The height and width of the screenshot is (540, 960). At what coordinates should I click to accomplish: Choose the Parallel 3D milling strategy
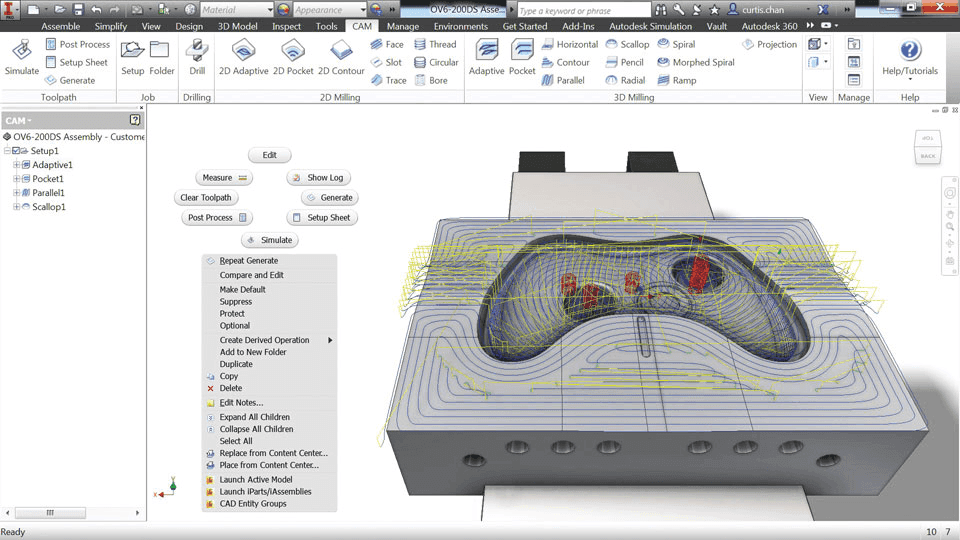[x=563, y=80]
